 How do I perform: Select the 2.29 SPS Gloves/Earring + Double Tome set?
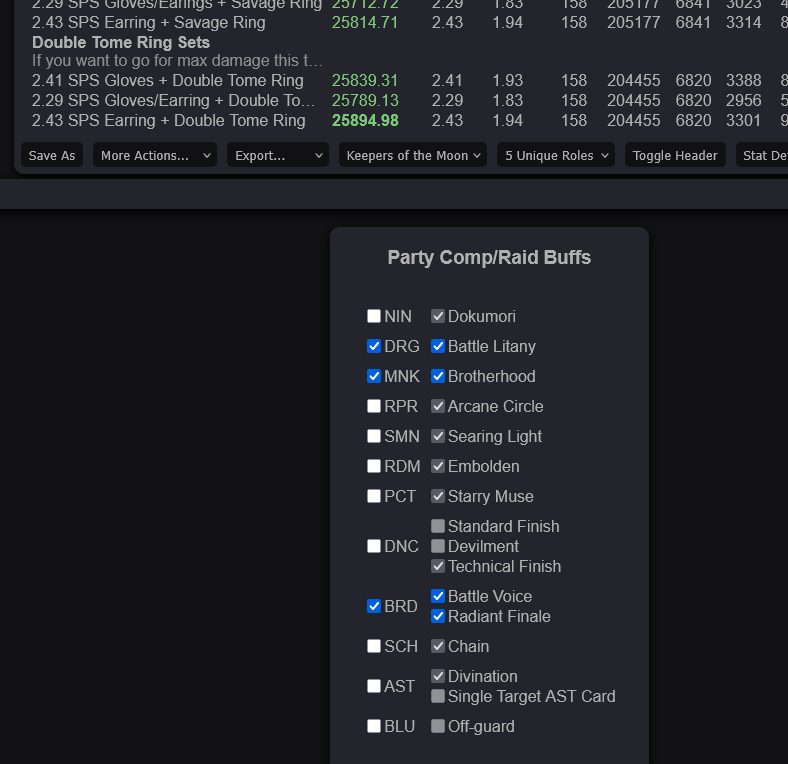173,101
